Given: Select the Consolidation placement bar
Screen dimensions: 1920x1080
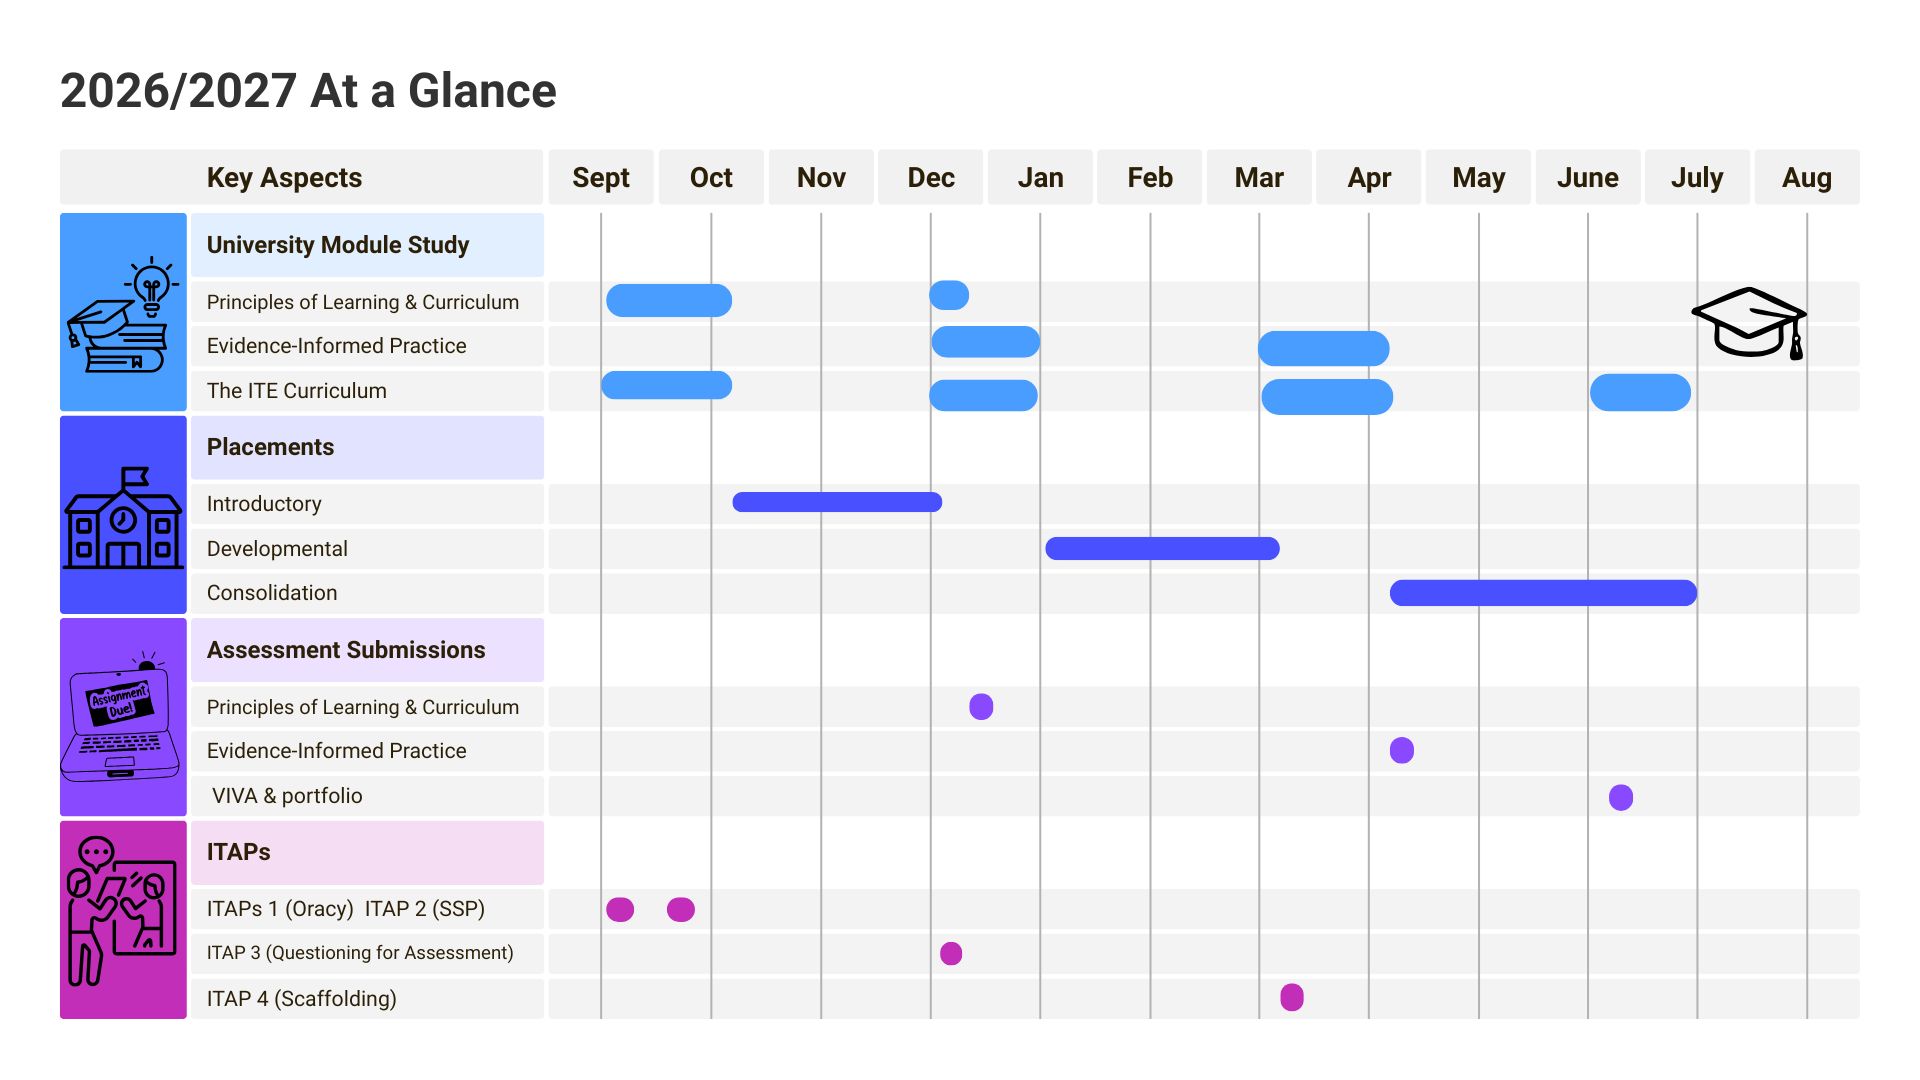Looking at the screenshot, I should tap(1543, 593).
